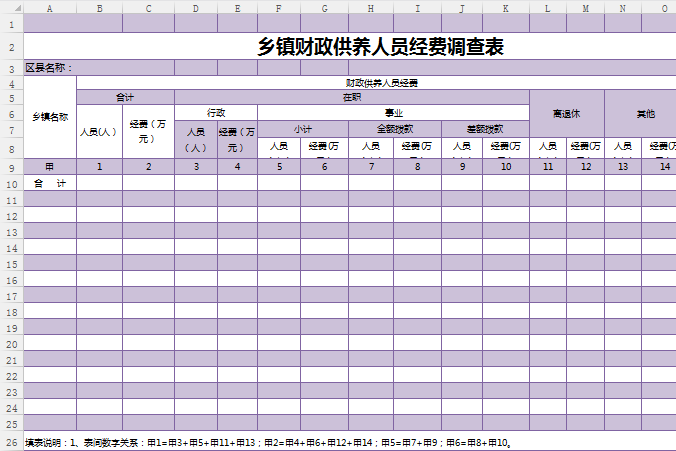Viewport: 676px width, 451px height.
Task: Click the 在职 header cell
Action: pyautogui.click(x=352, y=97)
